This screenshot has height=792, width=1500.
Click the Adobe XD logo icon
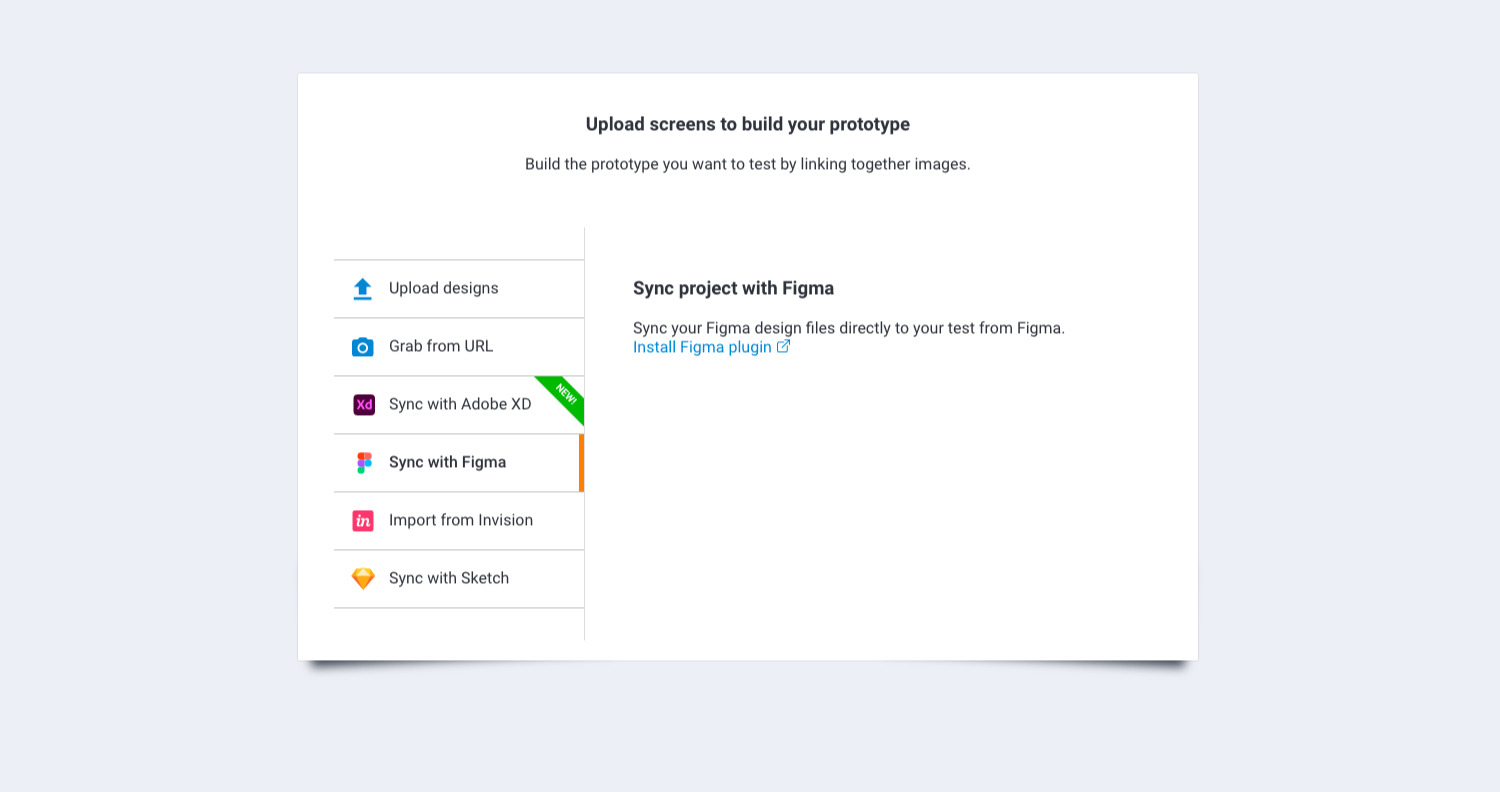click(x=363, y=405)
